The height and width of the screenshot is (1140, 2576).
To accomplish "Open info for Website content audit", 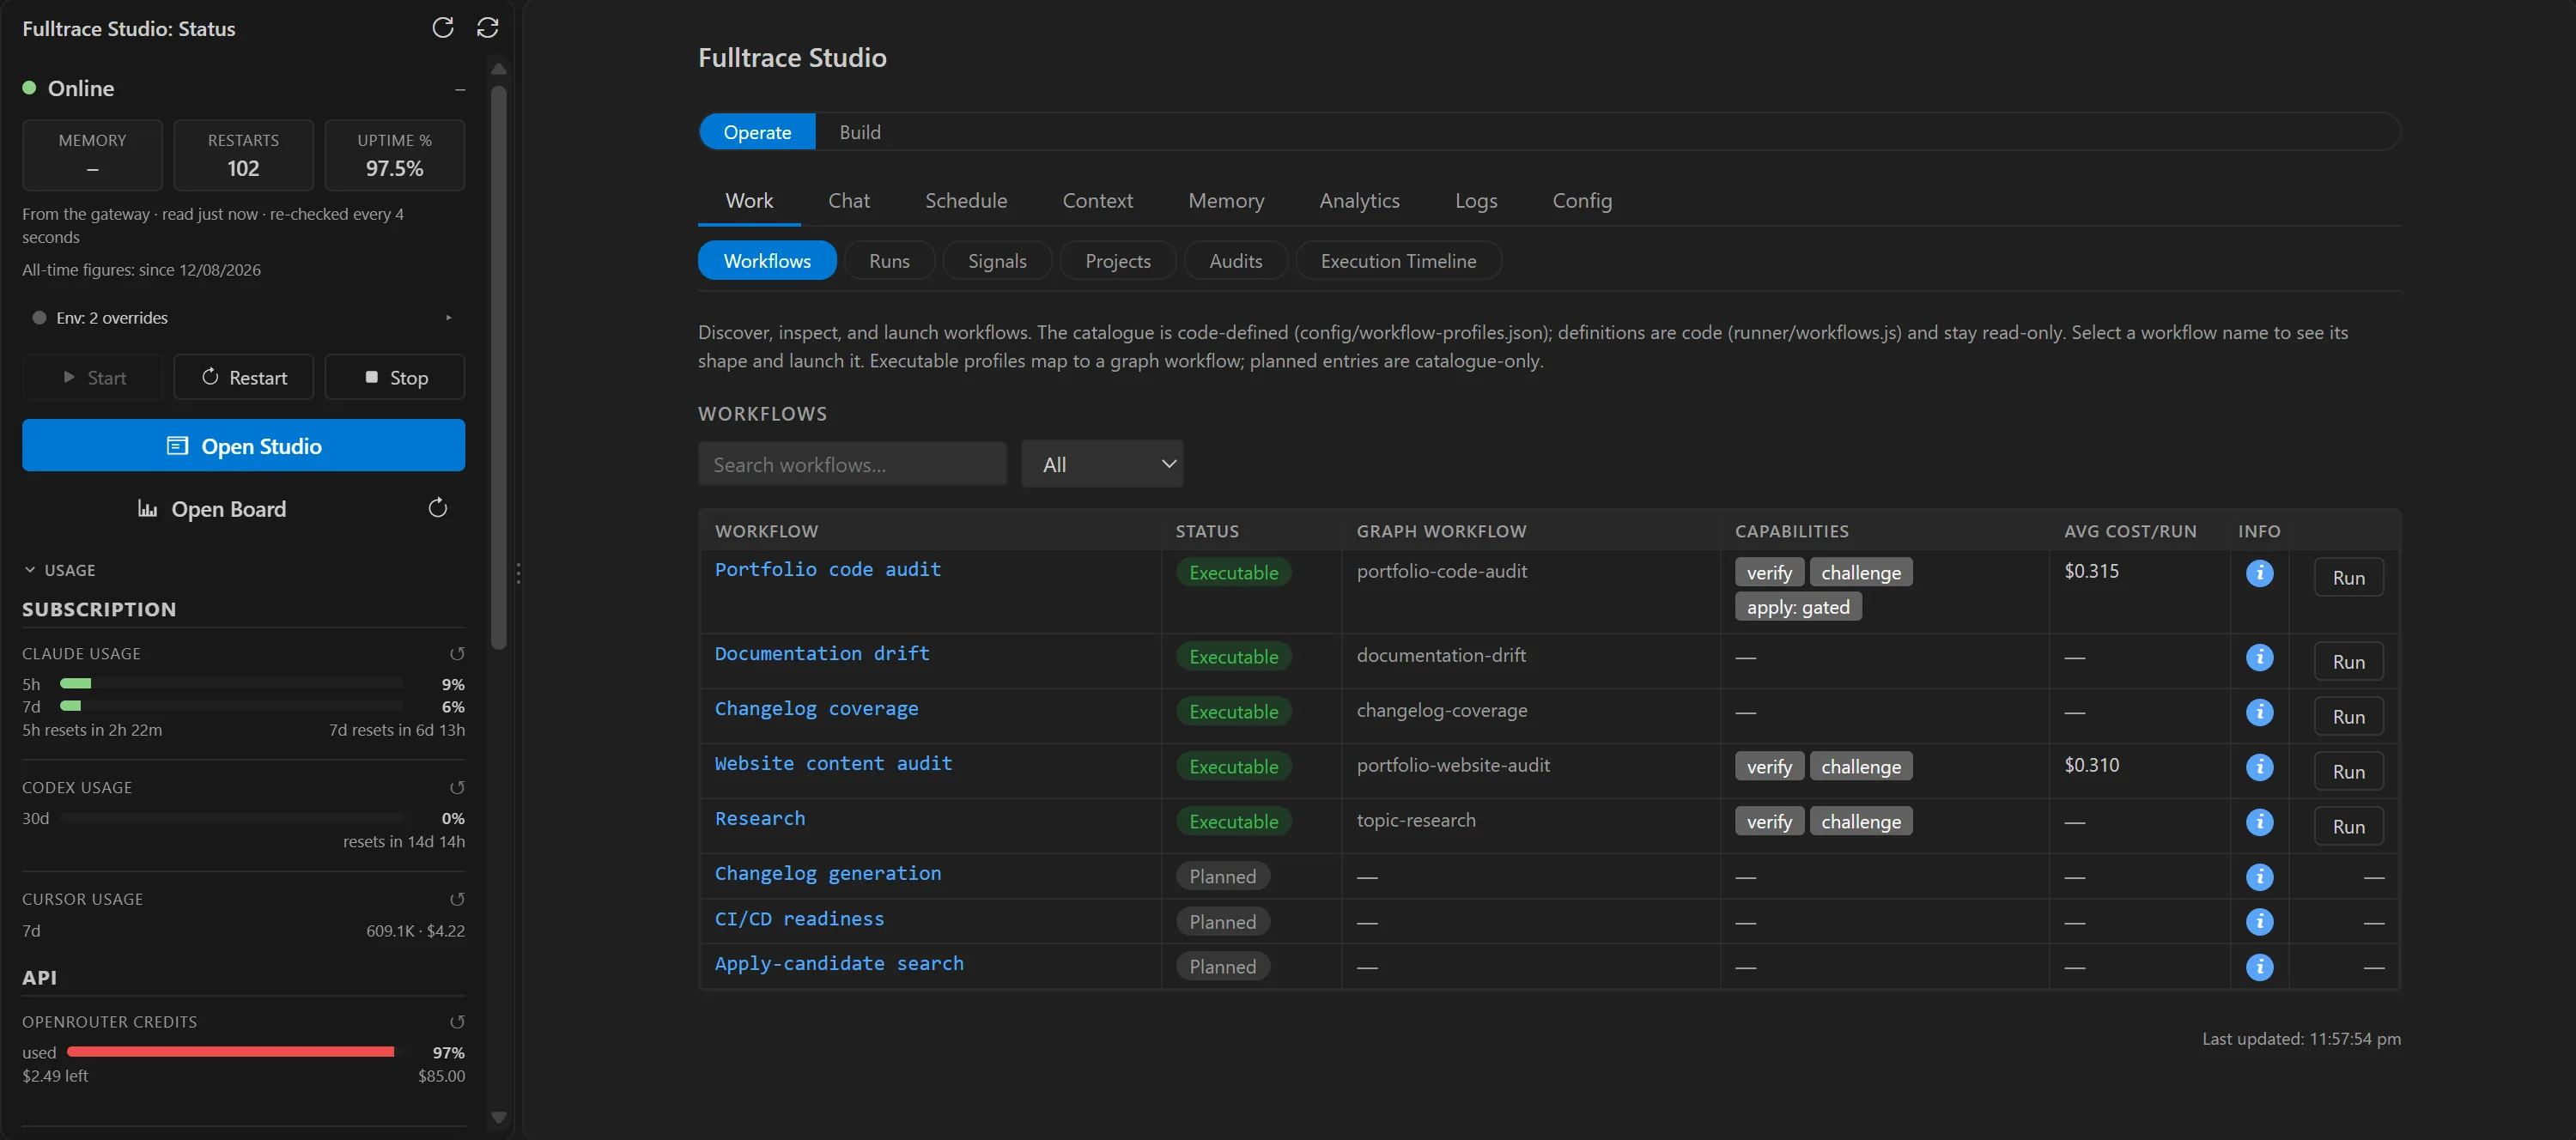I will tap(2259, 767).
